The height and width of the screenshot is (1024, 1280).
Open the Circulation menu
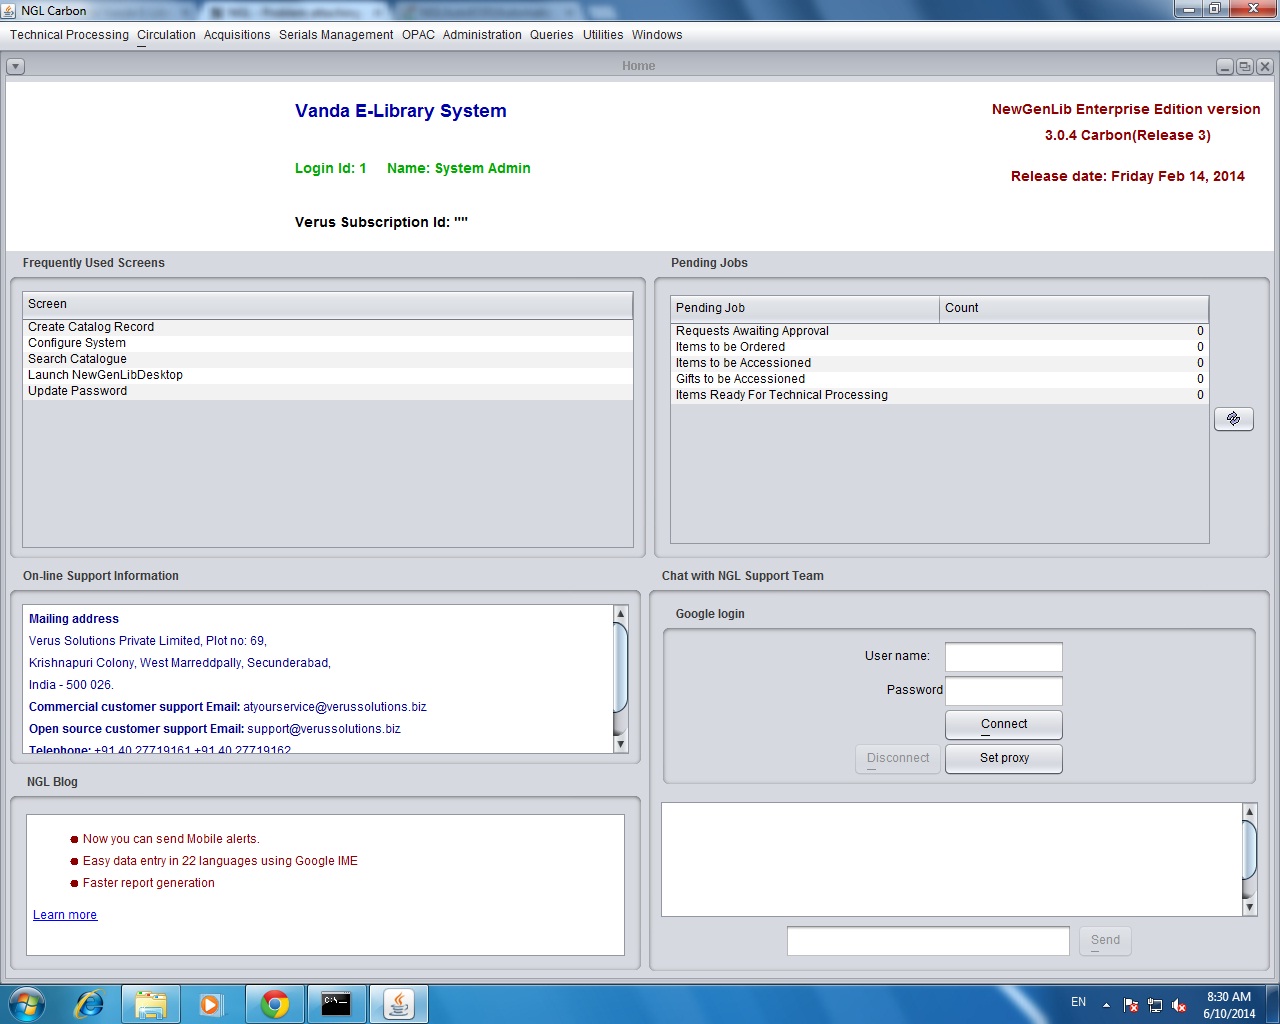click(166, 35)
